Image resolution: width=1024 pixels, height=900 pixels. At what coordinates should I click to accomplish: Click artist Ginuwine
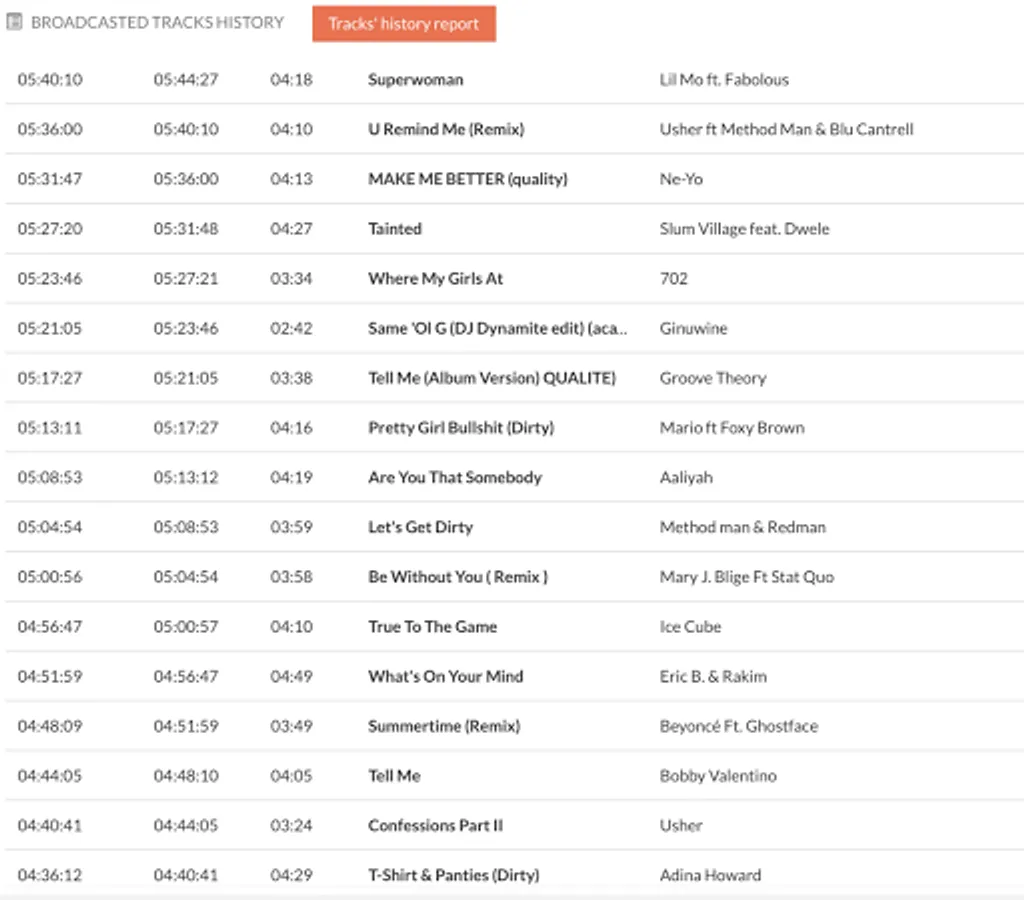(x=693, y=328)
